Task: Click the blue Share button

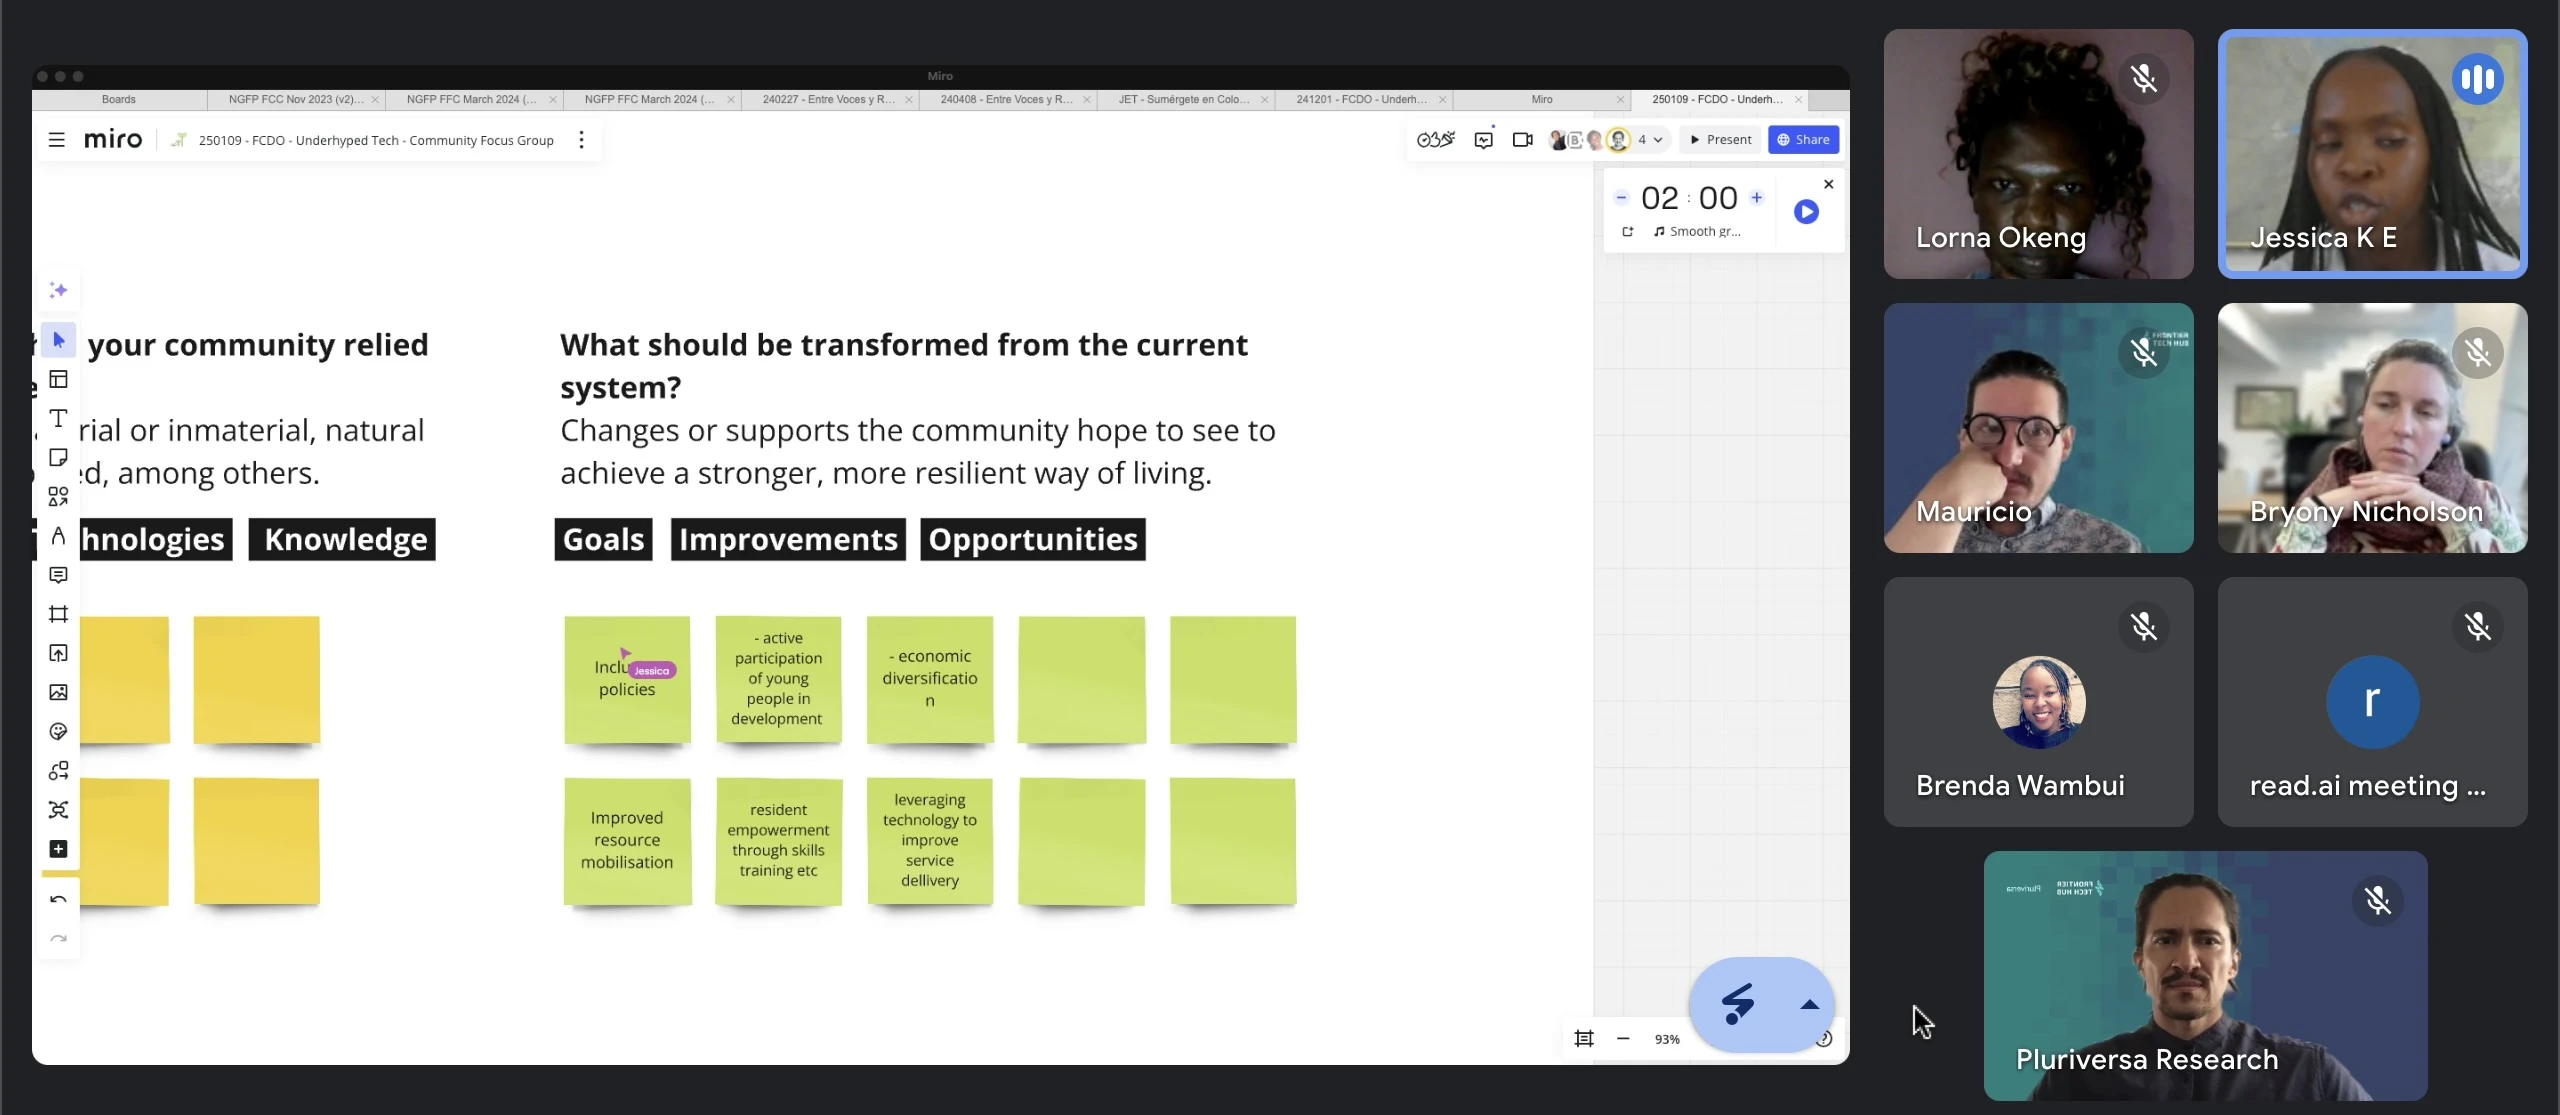Action: 1803,140
